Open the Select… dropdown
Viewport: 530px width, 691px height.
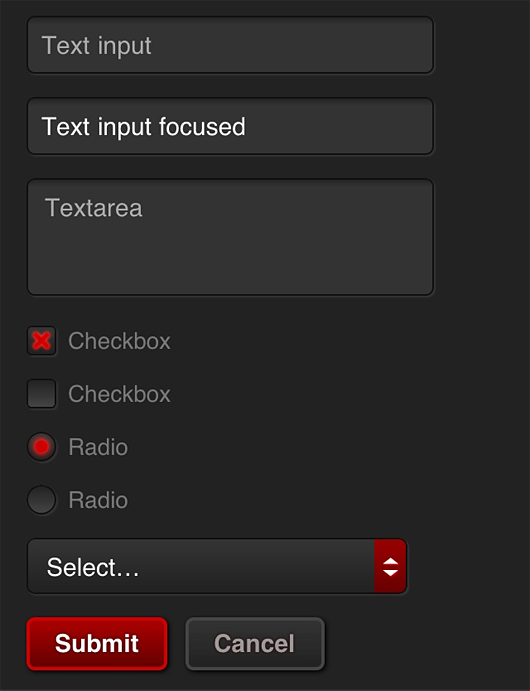[x=217, y=566]
